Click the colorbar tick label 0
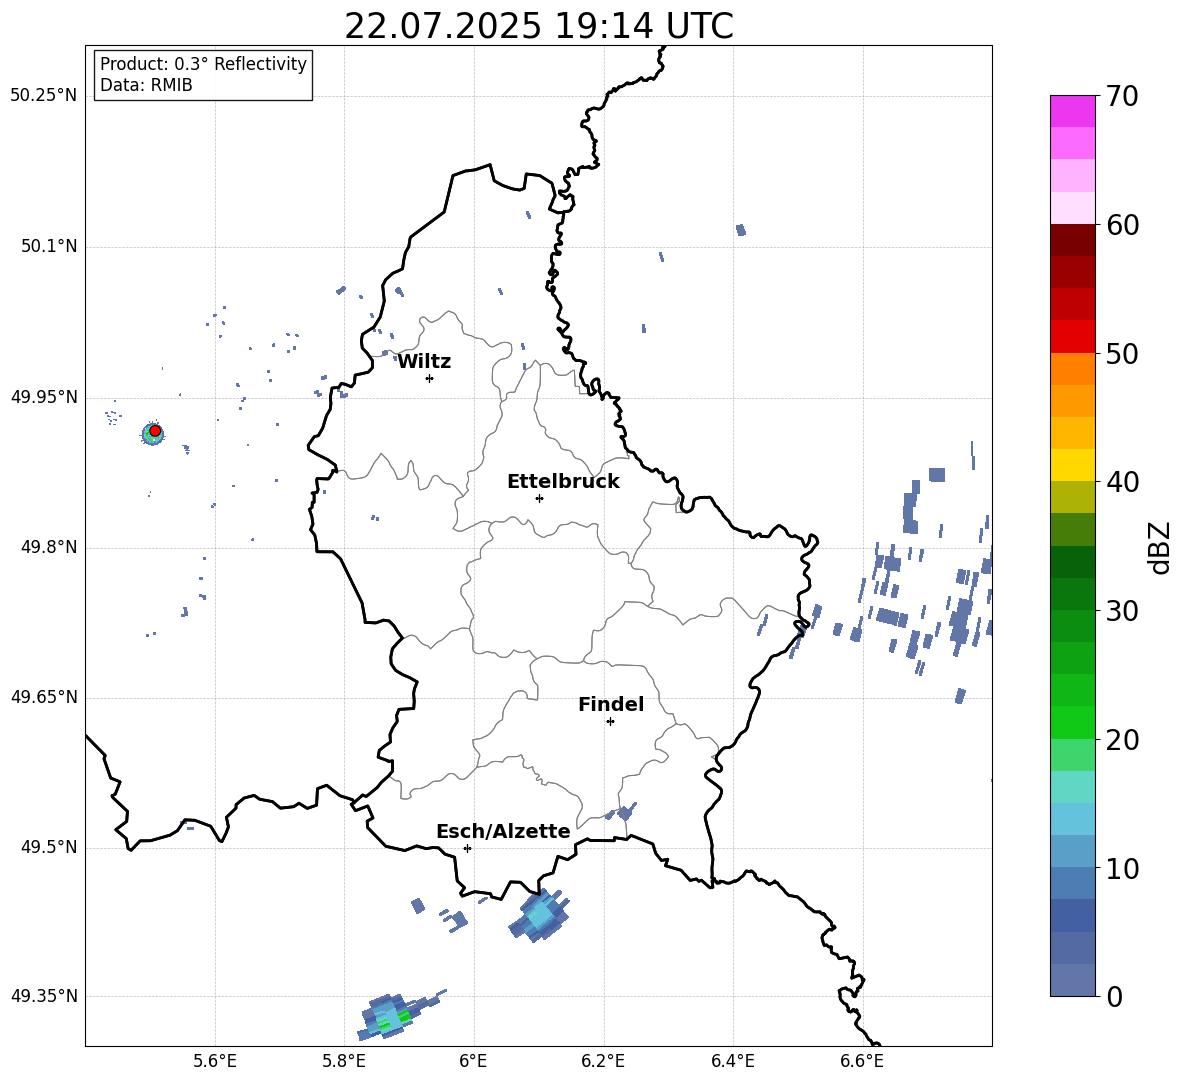Screen dimensions: 1184x1081 click(1114, 996)
